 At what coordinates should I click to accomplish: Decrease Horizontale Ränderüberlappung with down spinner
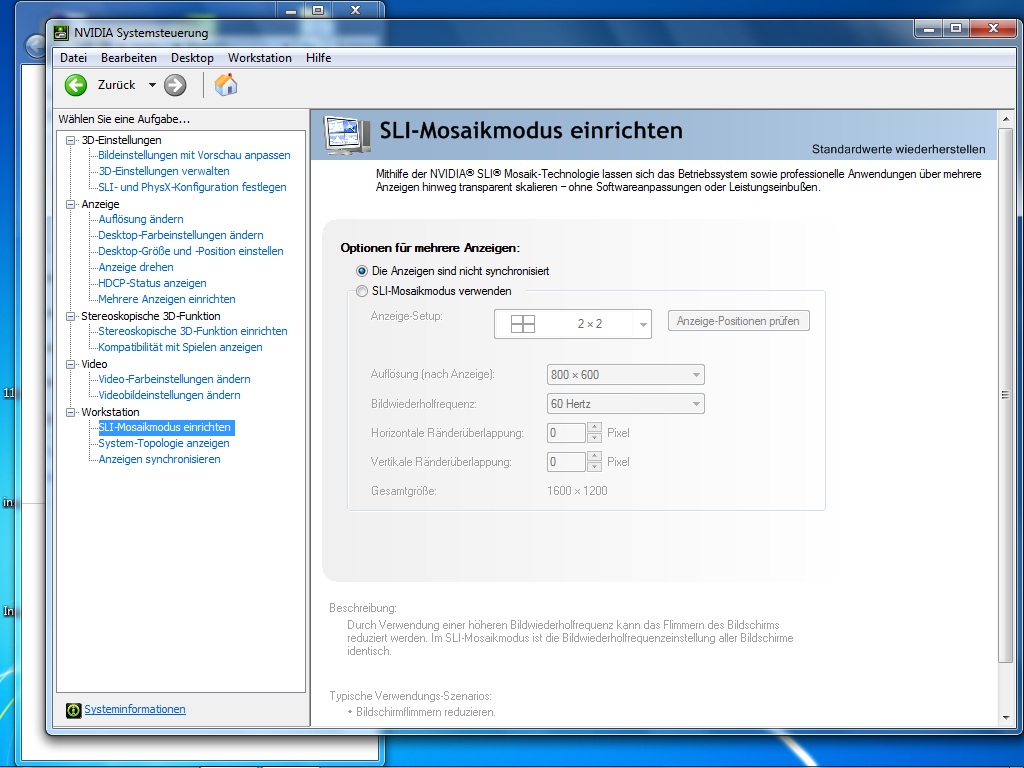click(x=594, y=438)
